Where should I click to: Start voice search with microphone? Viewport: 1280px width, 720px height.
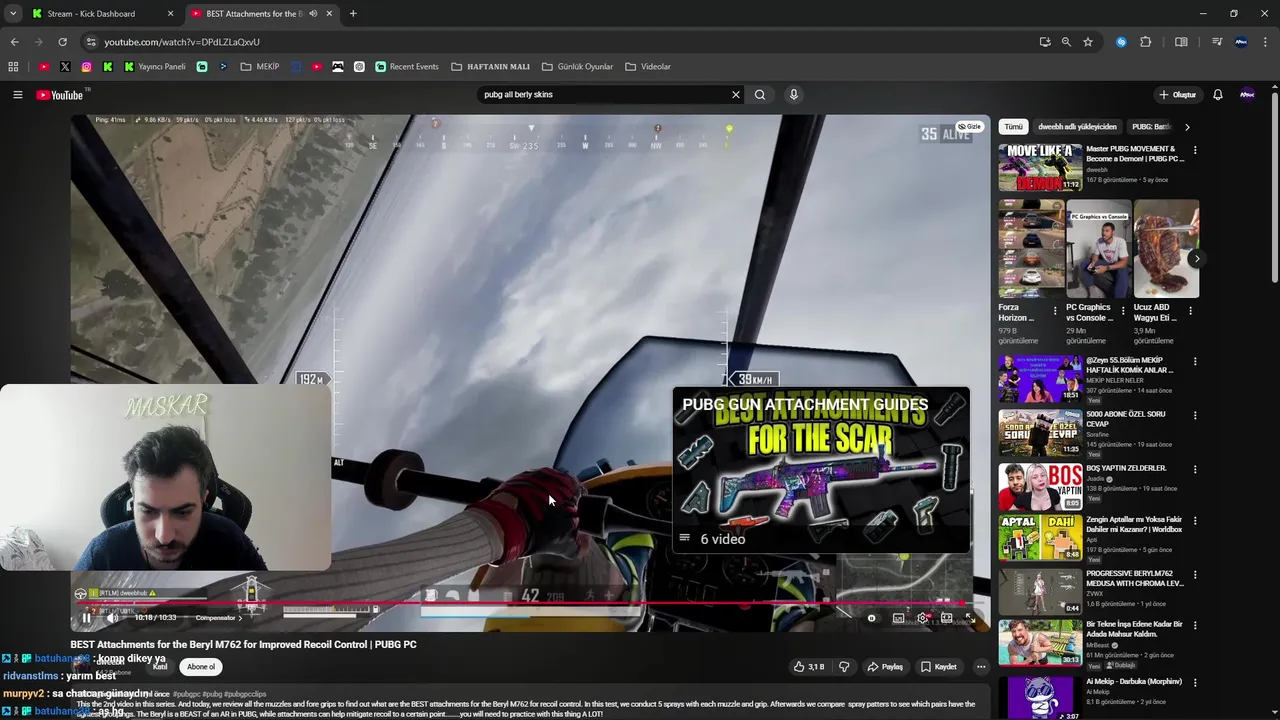[794, 95]
